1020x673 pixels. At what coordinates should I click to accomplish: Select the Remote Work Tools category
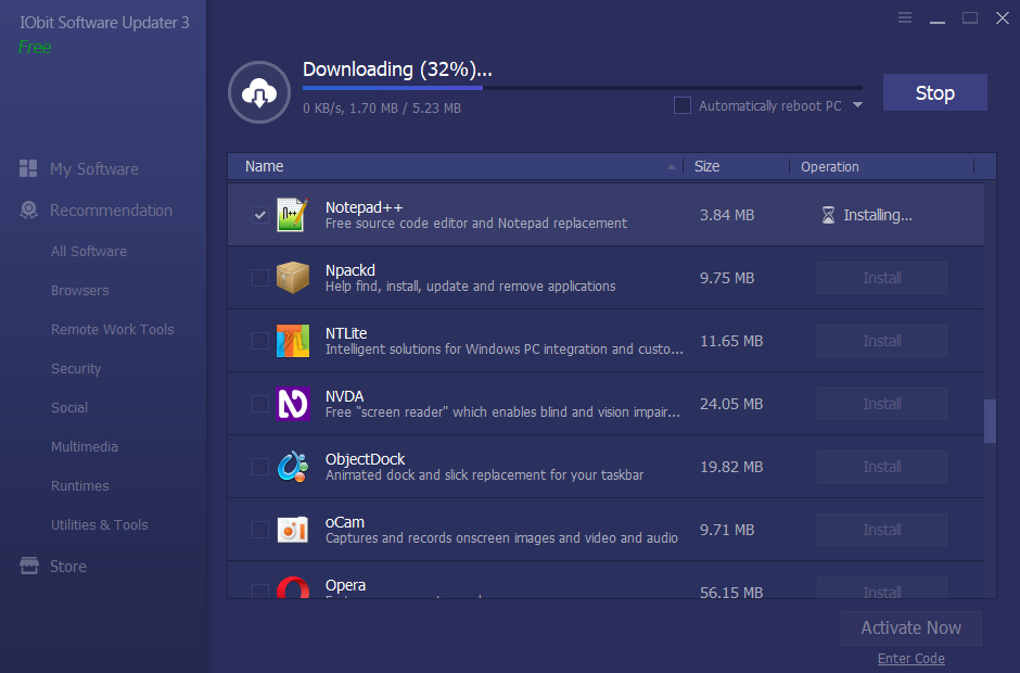(113, 329)
